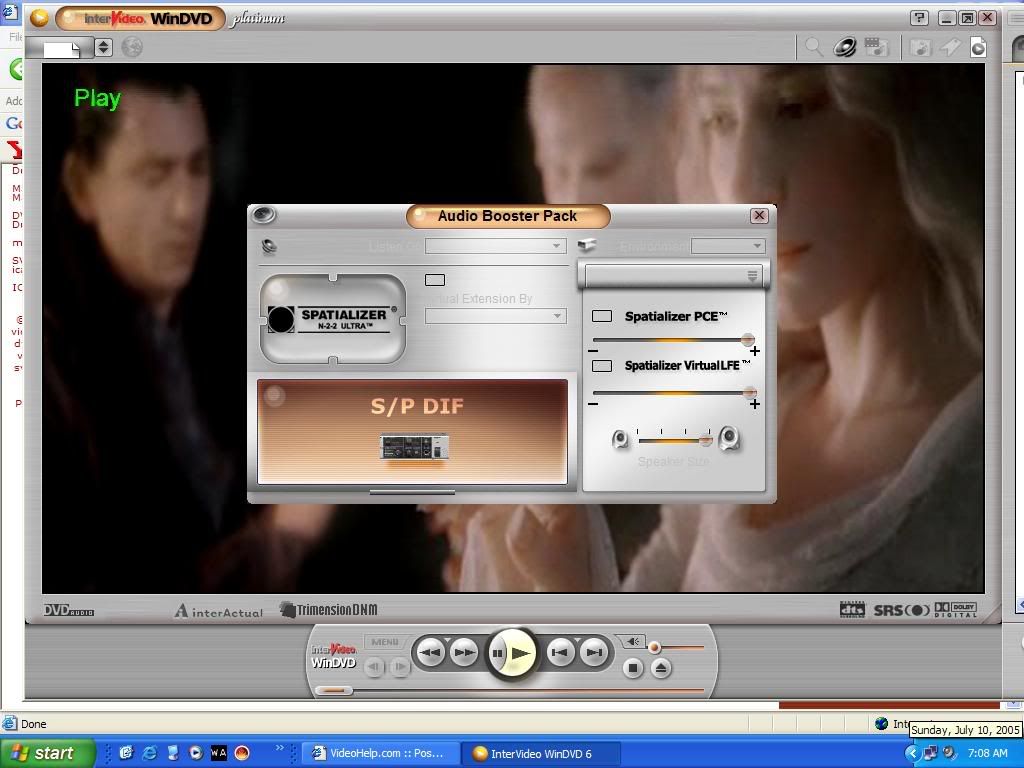Toggle the Spatializer VirtualLFE checkbox
The width and height of the screenshot is (1024, 768).
point(601,366)
